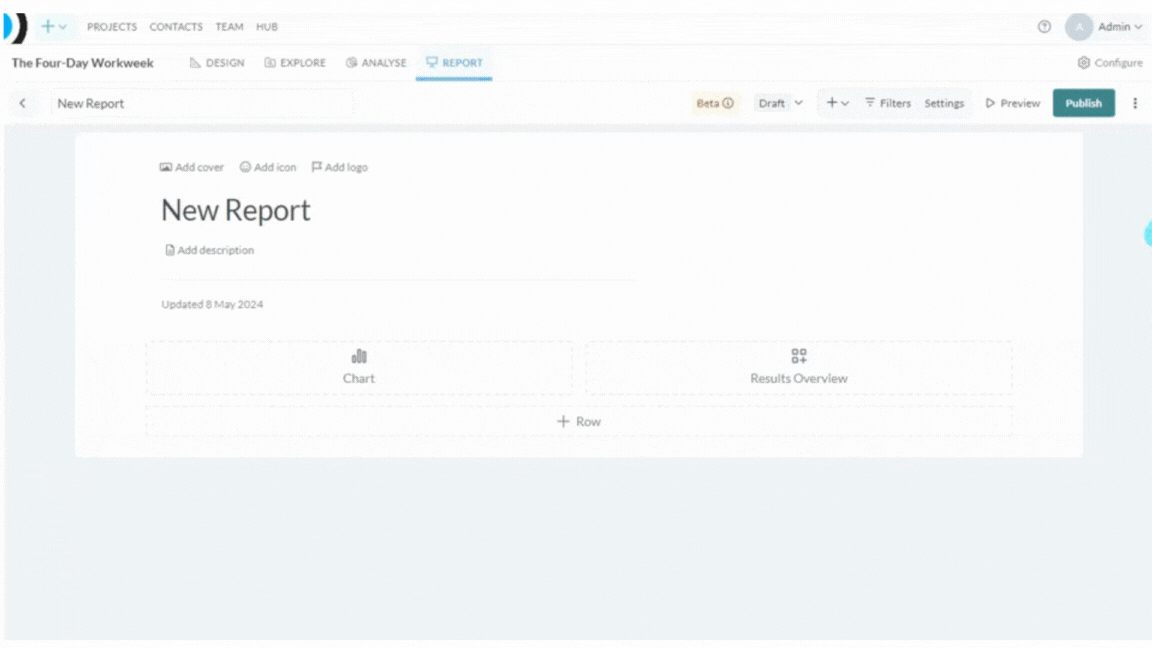Image resolution: width=1152 pixels, height=648 pixels.
Task: Switch to the ANALYSE tab
Action: coord(375,62)
